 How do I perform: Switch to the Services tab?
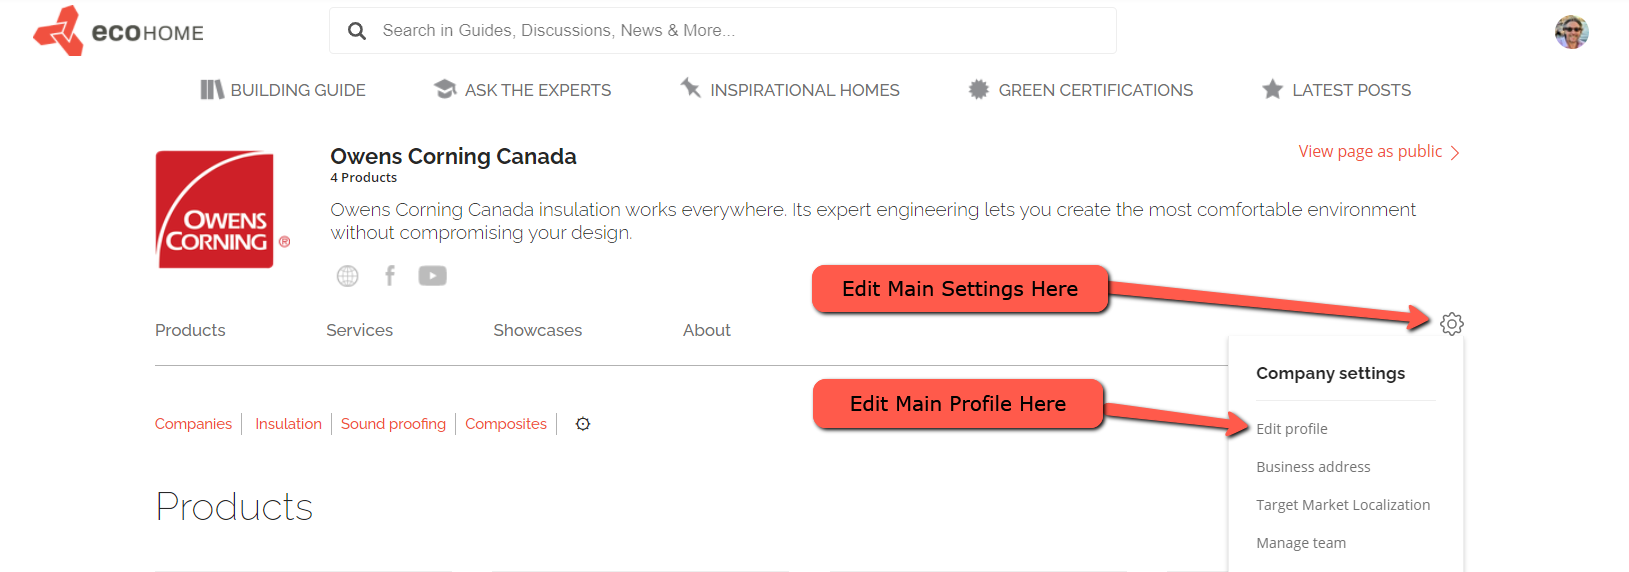click(x=359, y=330)
